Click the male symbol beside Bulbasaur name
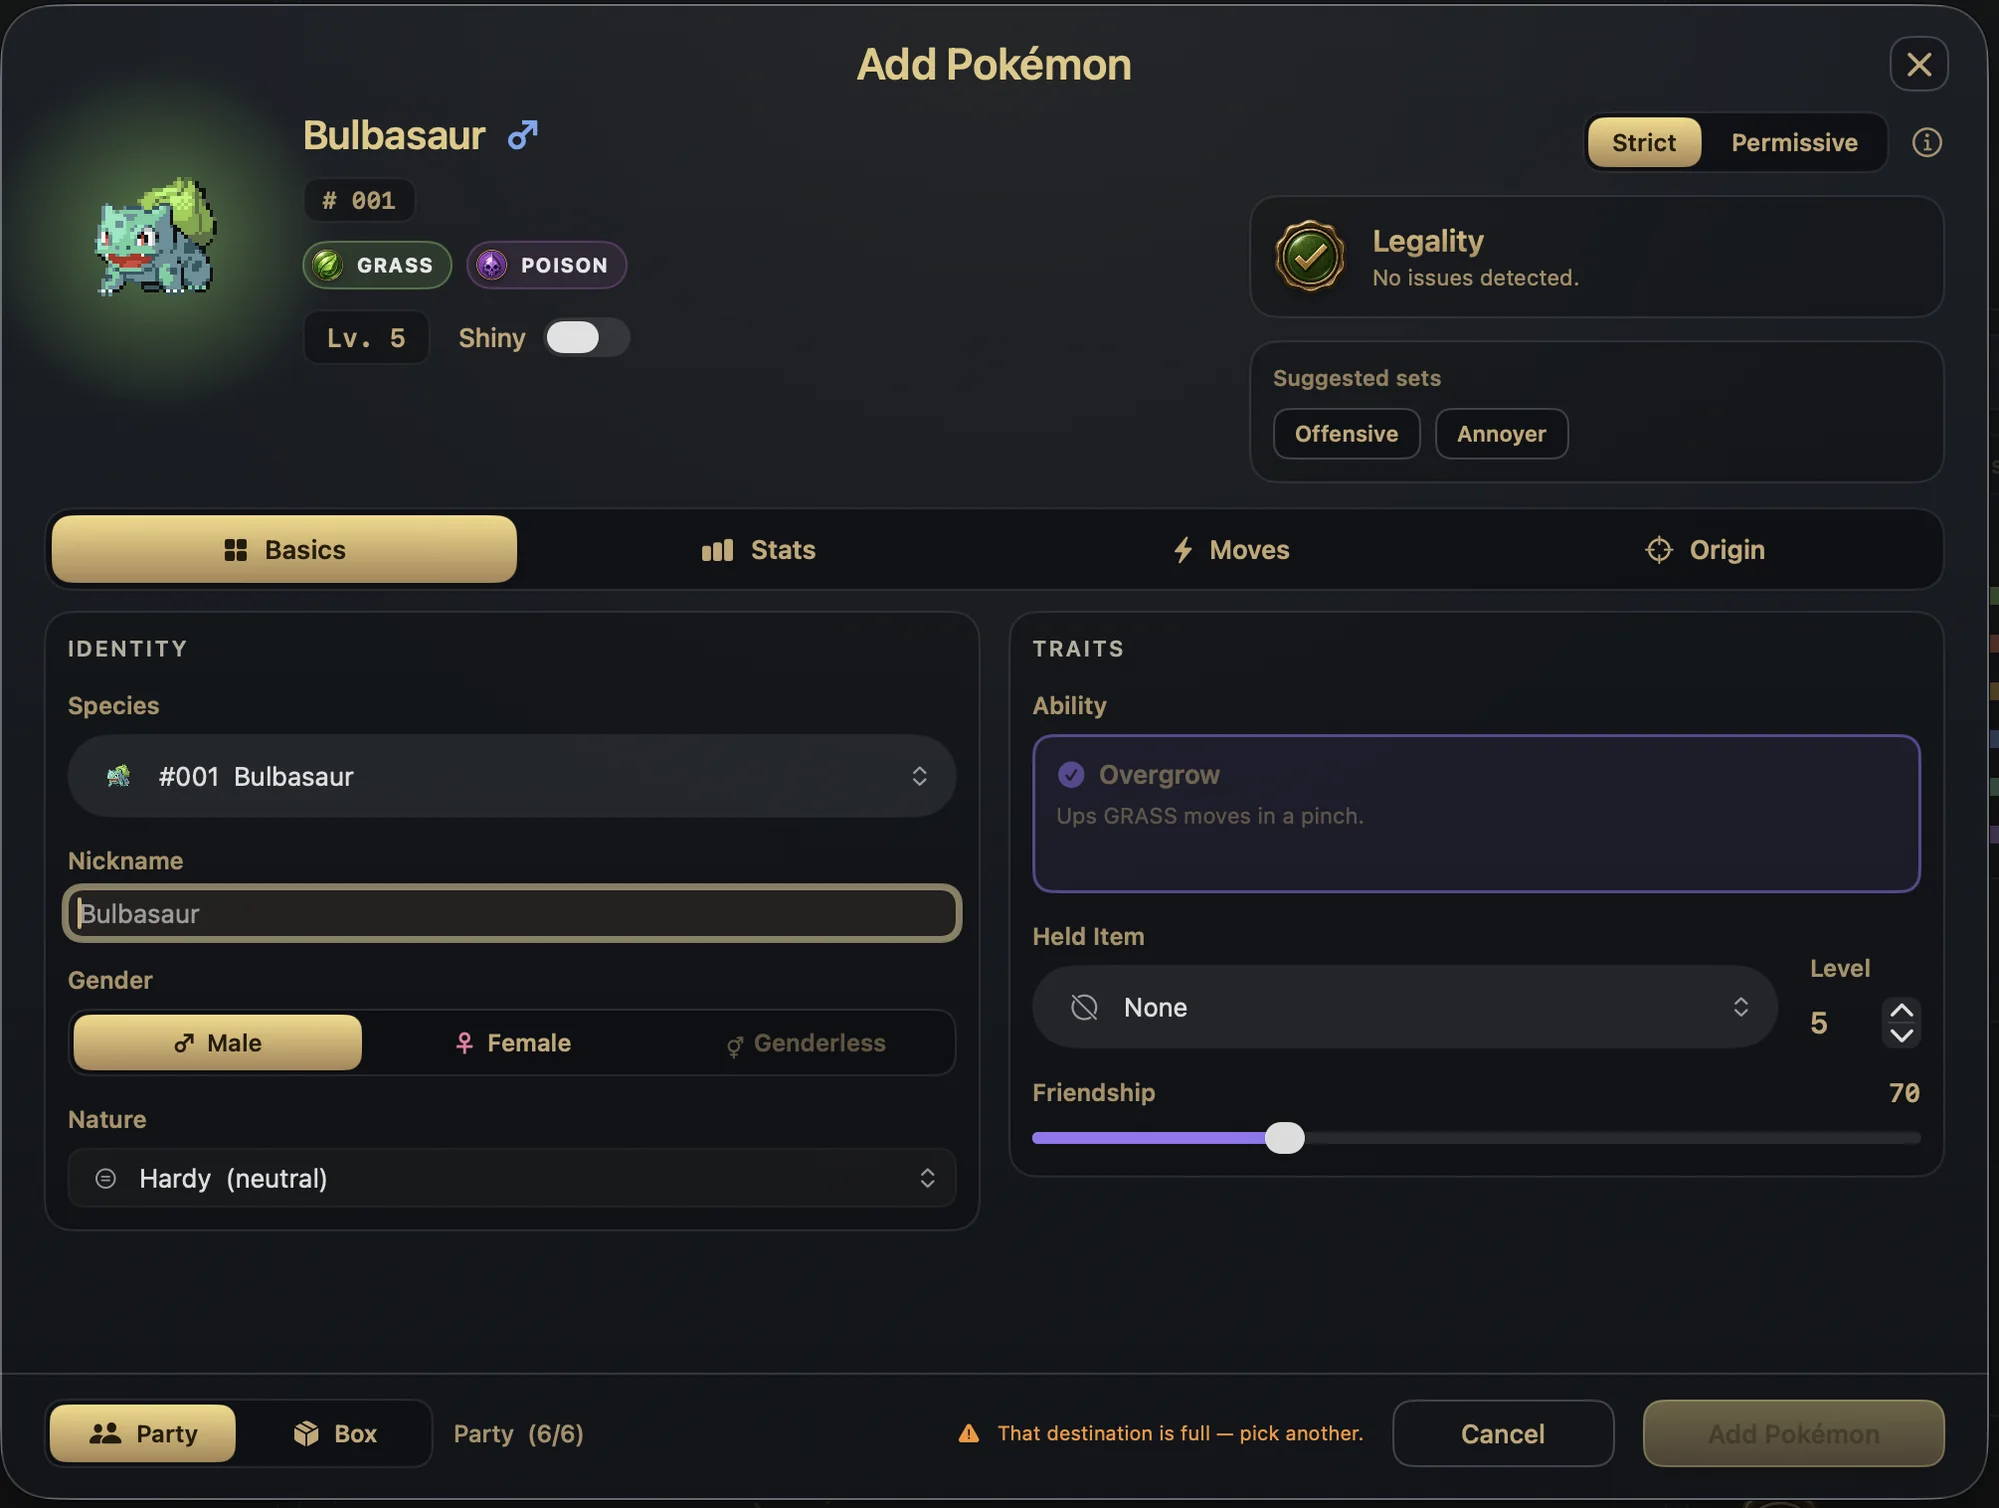This screenshot has height=1508, width=1999. 522,135
